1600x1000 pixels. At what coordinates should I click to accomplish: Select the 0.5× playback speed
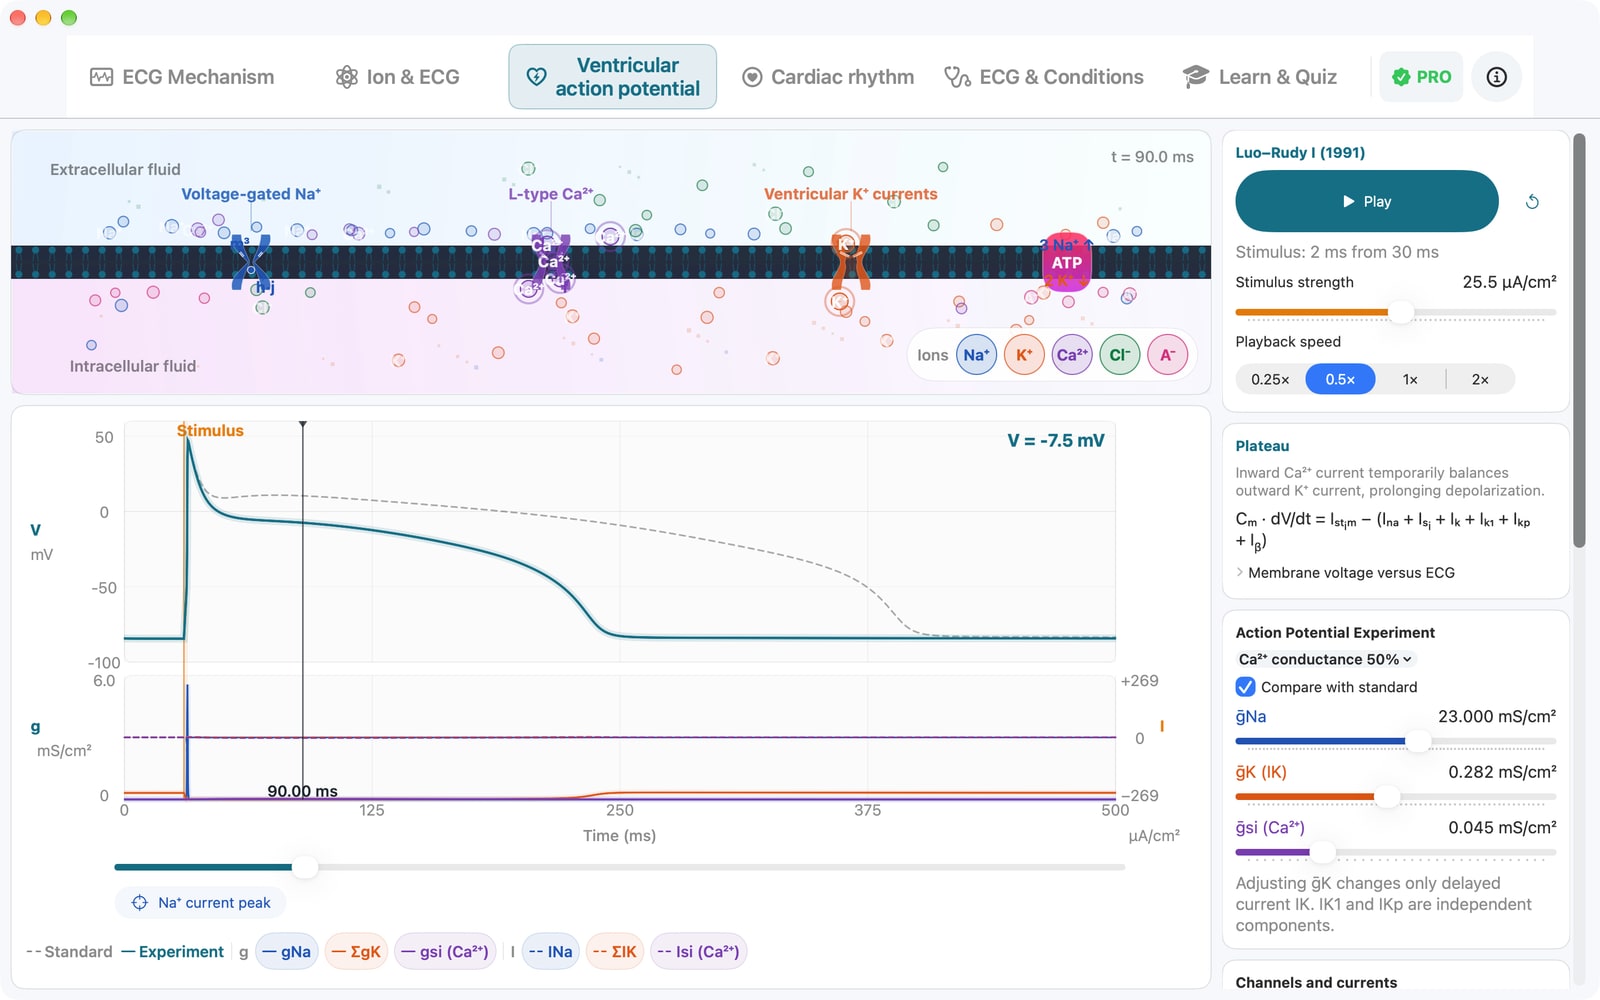click(1340, 380)
